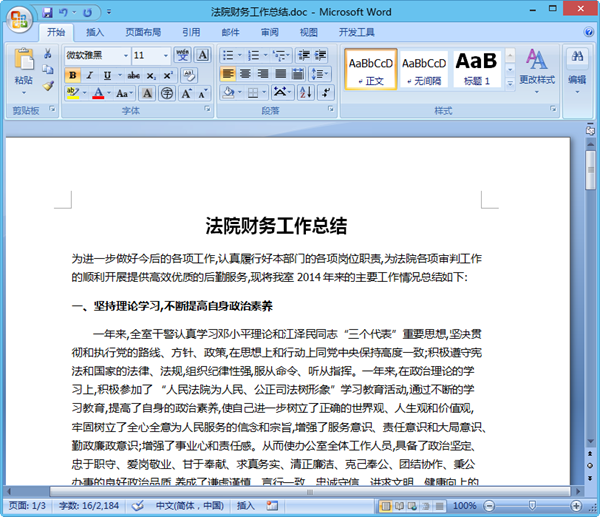The width and height of the screenshot is (600, 517).
Task: Customize the Quick Access Toolbar
Action: 109,13
